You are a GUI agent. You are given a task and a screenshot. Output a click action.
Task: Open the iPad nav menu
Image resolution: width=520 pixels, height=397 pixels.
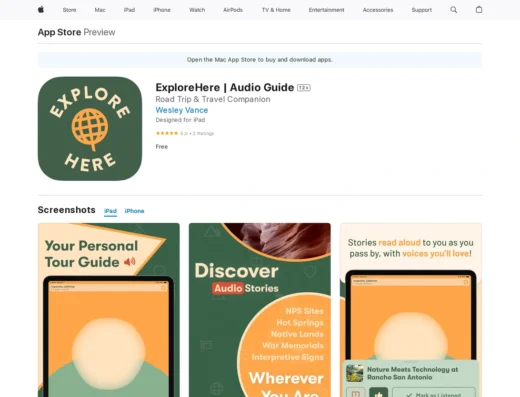pos(129,10)
